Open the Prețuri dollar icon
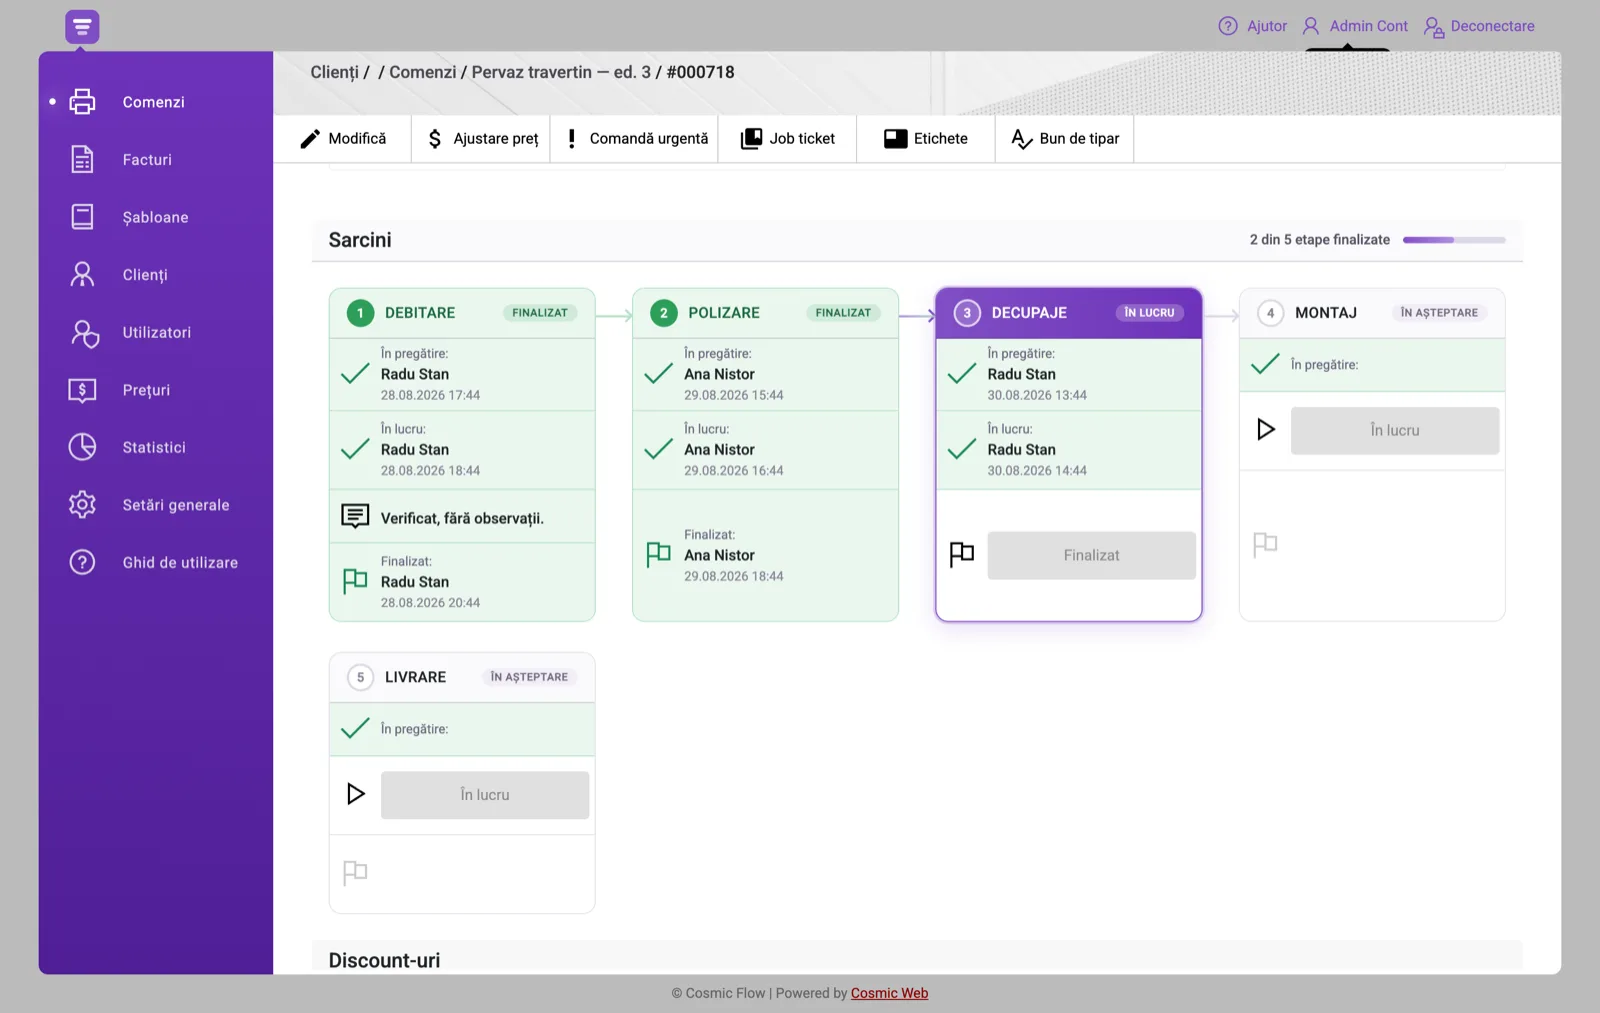The height and width of the screenshot is (1013, 1600). tap(82, 390)
